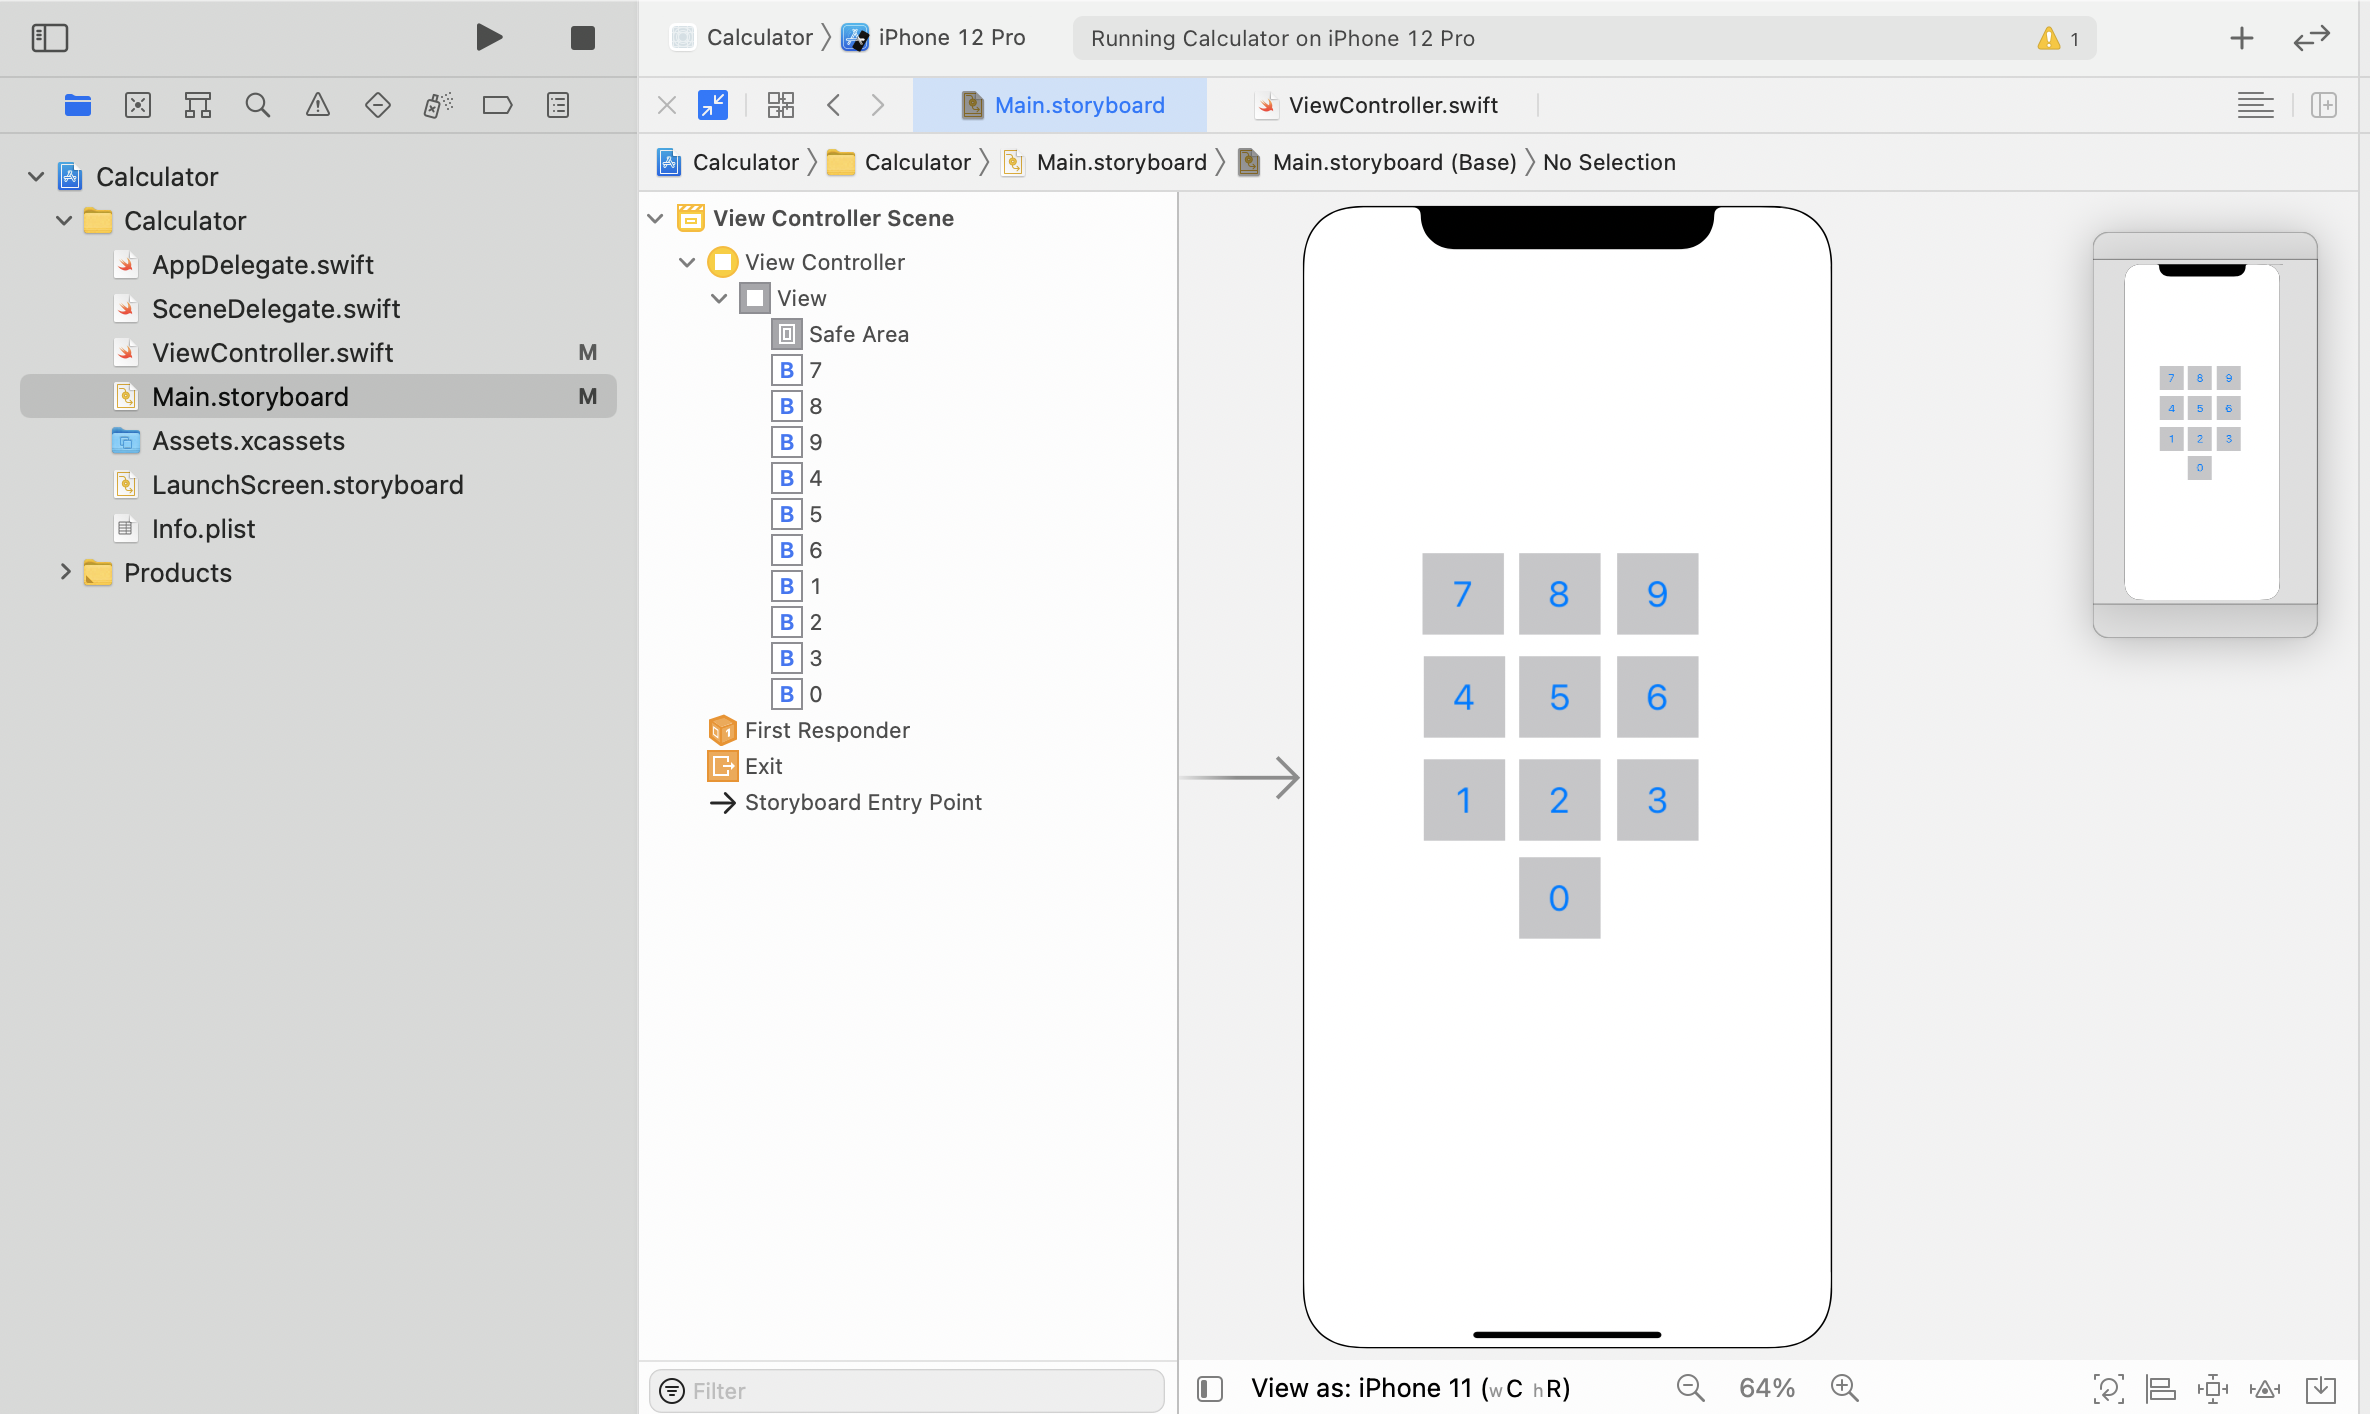Screen dimensions: 2370x1414
Task: Click the zoom in magnifier icon
Action: click(x=1844, y=1388)
